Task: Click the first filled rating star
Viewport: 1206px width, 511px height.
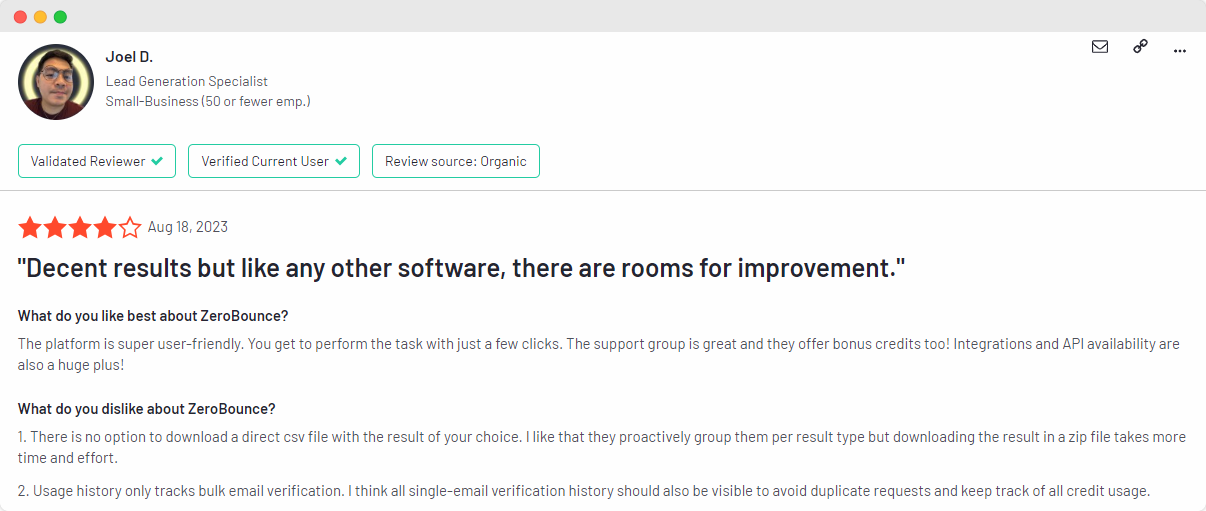Action: pos(30,227)
